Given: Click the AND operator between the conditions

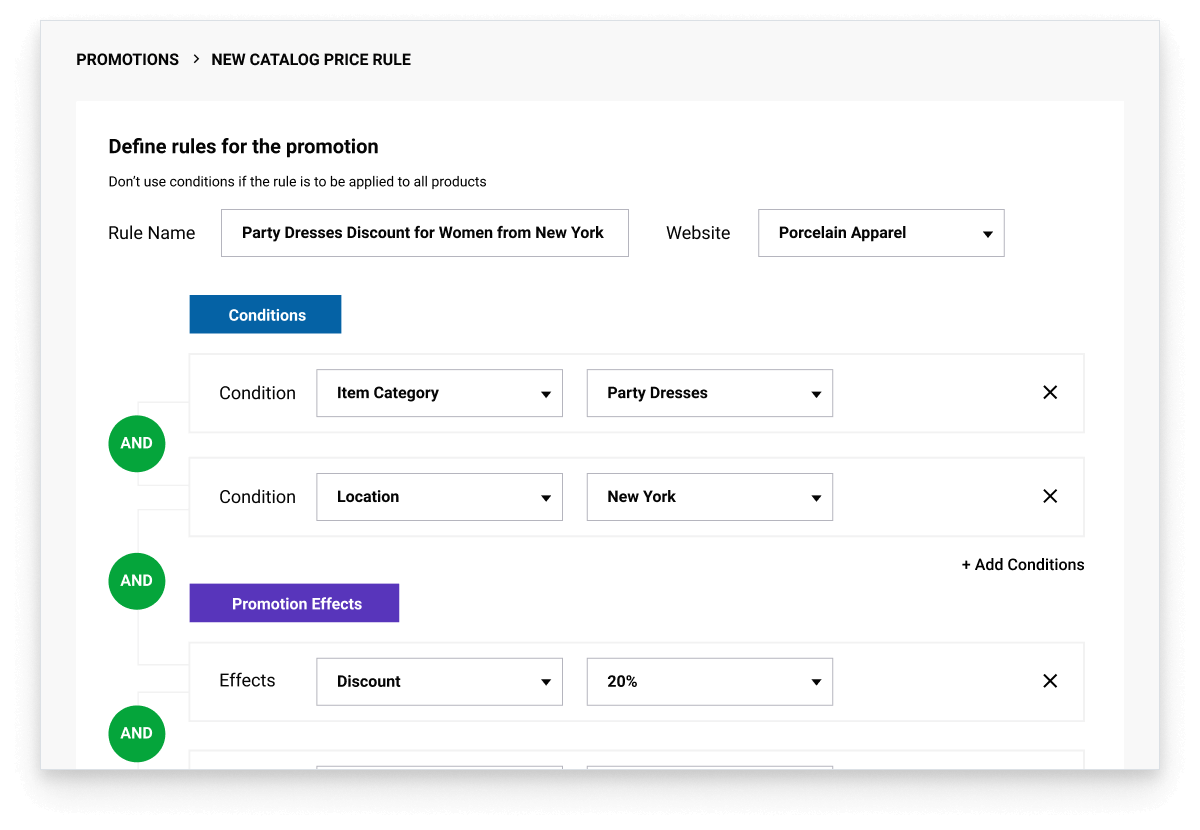Looking at the screenshot, I should pos(137,443).
